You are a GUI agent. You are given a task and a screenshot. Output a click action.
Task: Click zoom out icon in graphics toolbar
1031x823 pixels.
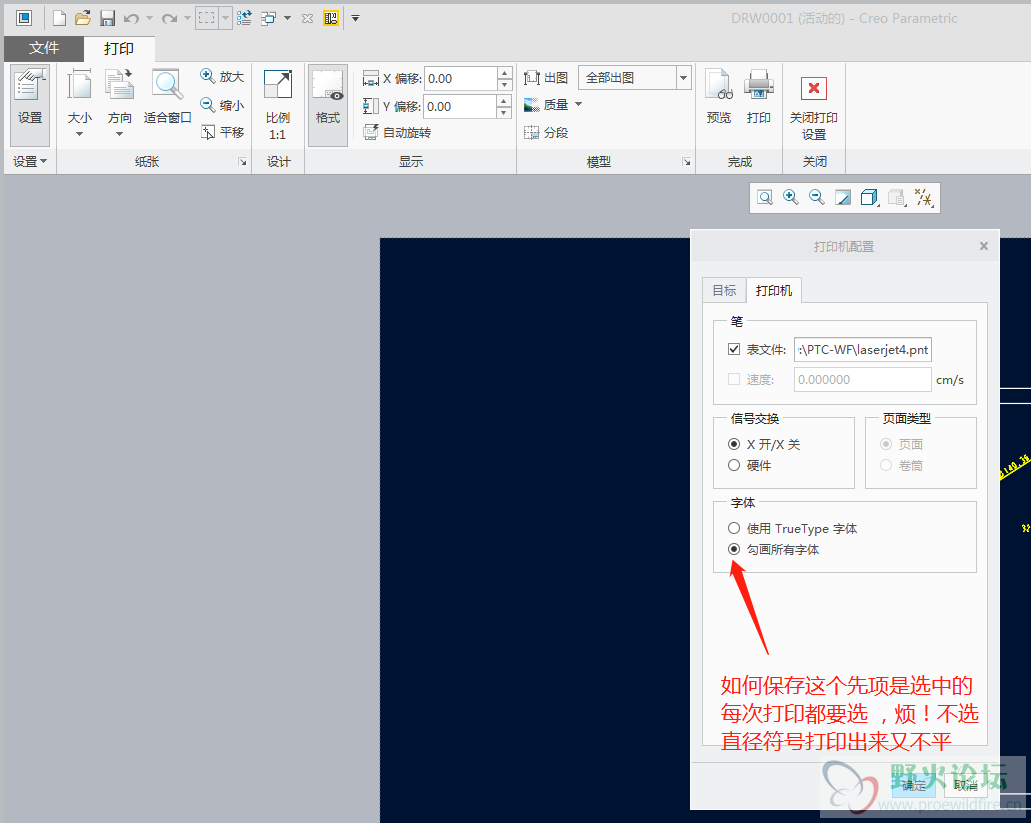[x=817, y=198]
